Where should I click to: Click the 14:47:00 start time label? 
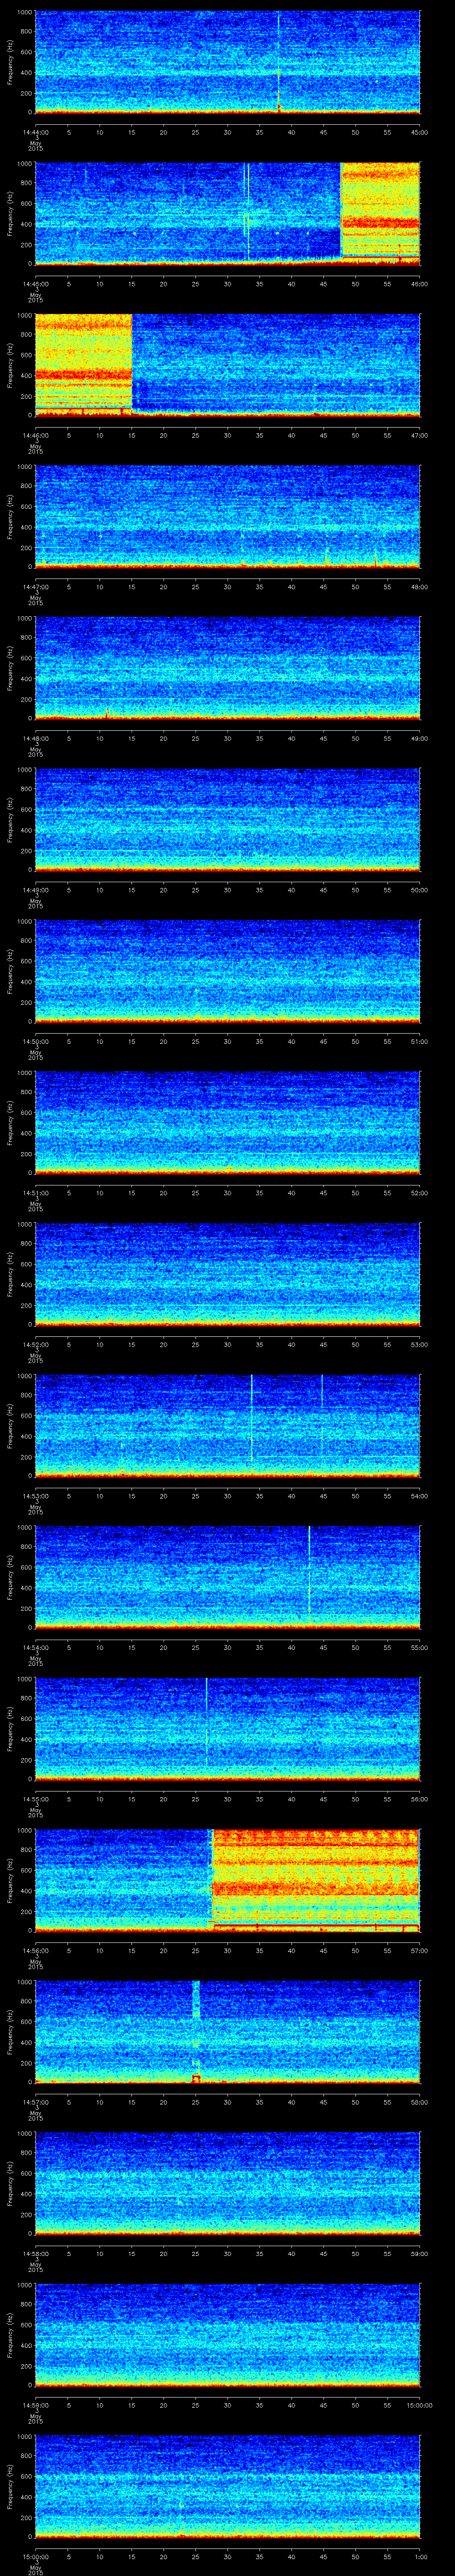click(x=35, y=587)
